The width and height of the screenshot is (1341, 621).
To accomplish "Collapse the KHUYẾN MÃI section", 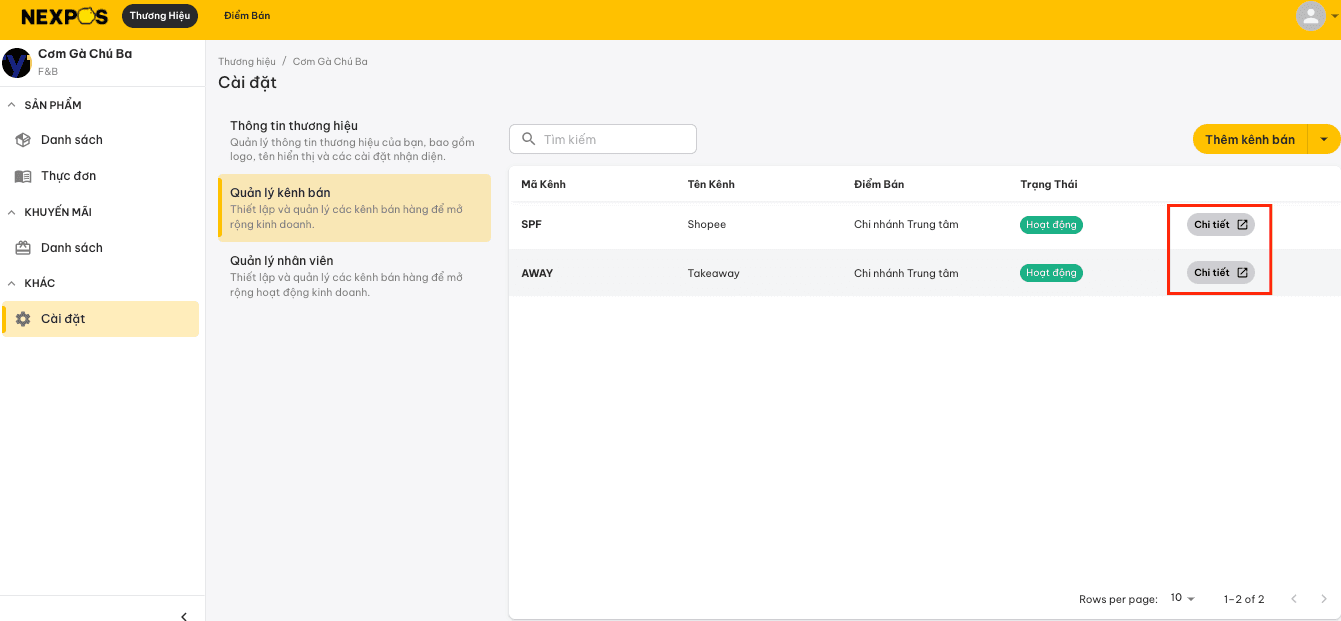I will click(12, 212).
